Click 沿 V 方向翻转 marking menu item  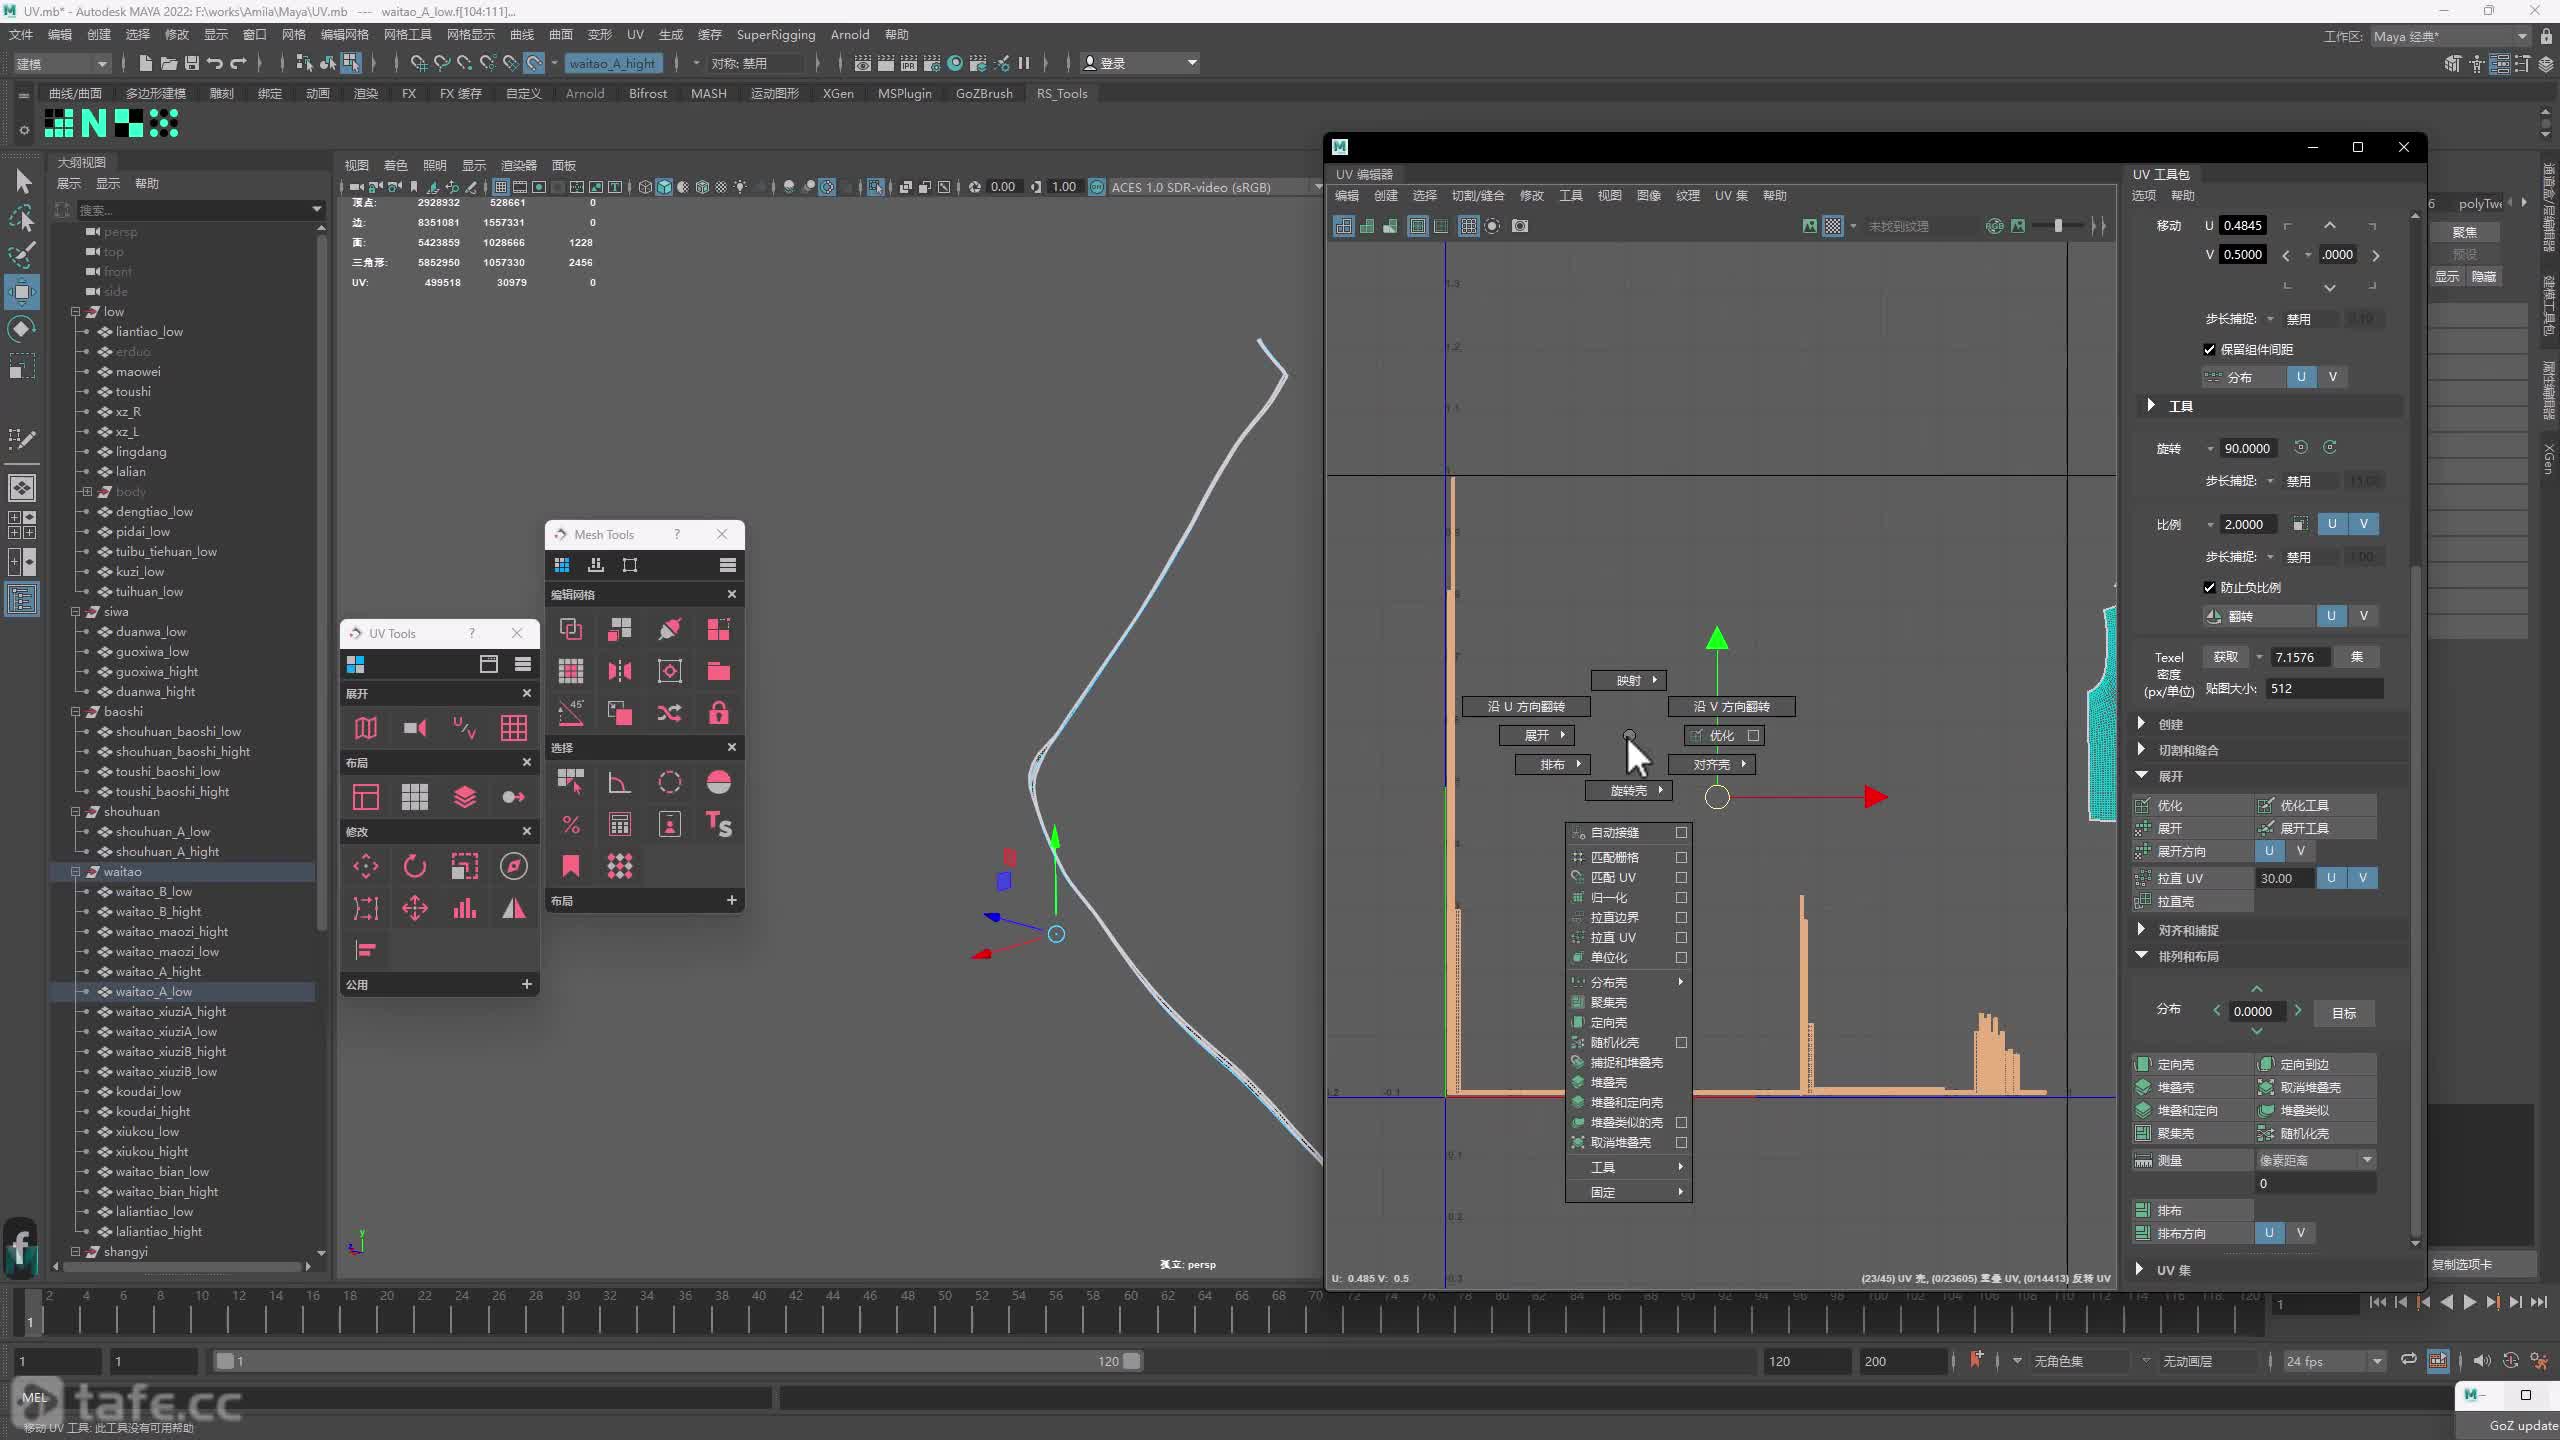pyautogui.click(x=1731, y=706)
